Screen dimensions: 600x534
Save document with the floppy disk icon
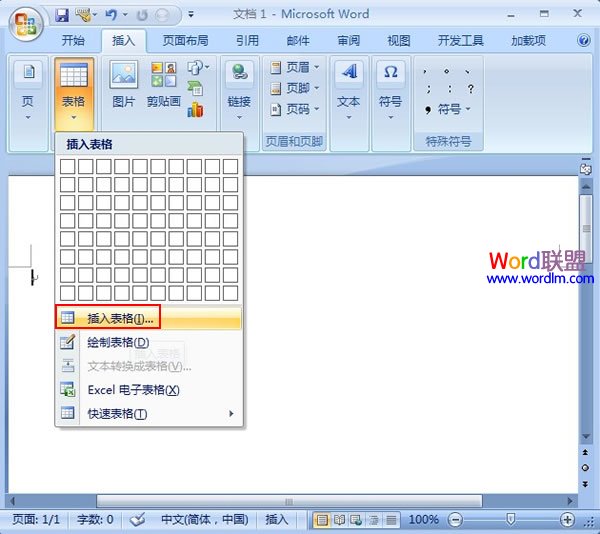62,15
